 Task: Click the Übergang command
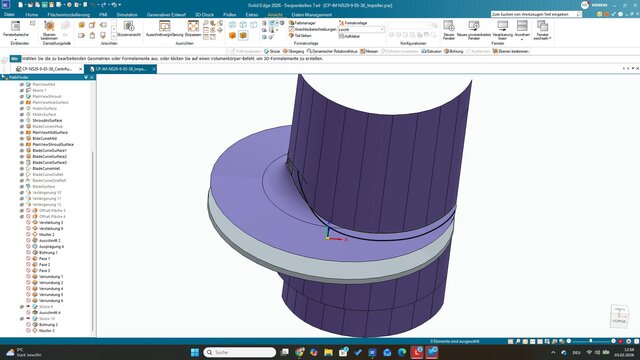pyautogui.click(x=293, y=51)
